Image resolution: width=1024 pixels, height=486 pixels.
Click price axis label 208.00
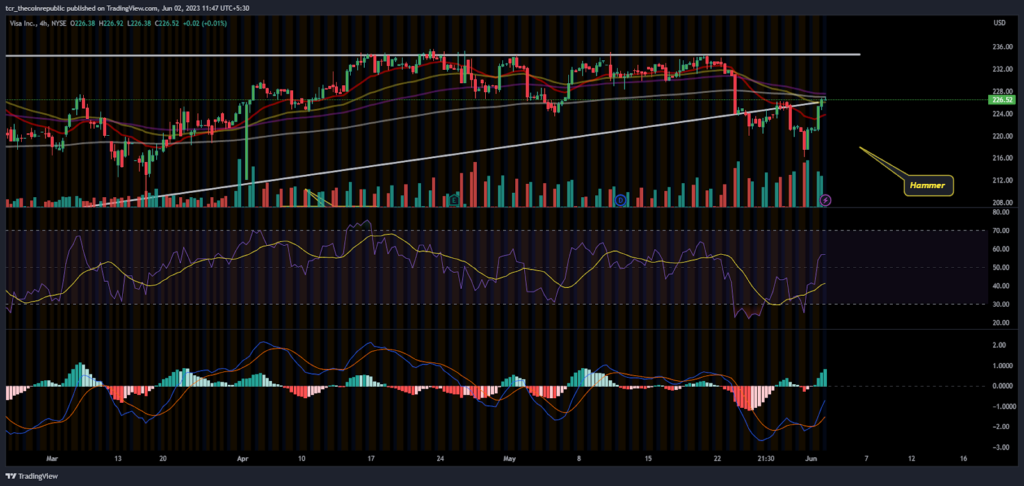[x=1000, y=203]
